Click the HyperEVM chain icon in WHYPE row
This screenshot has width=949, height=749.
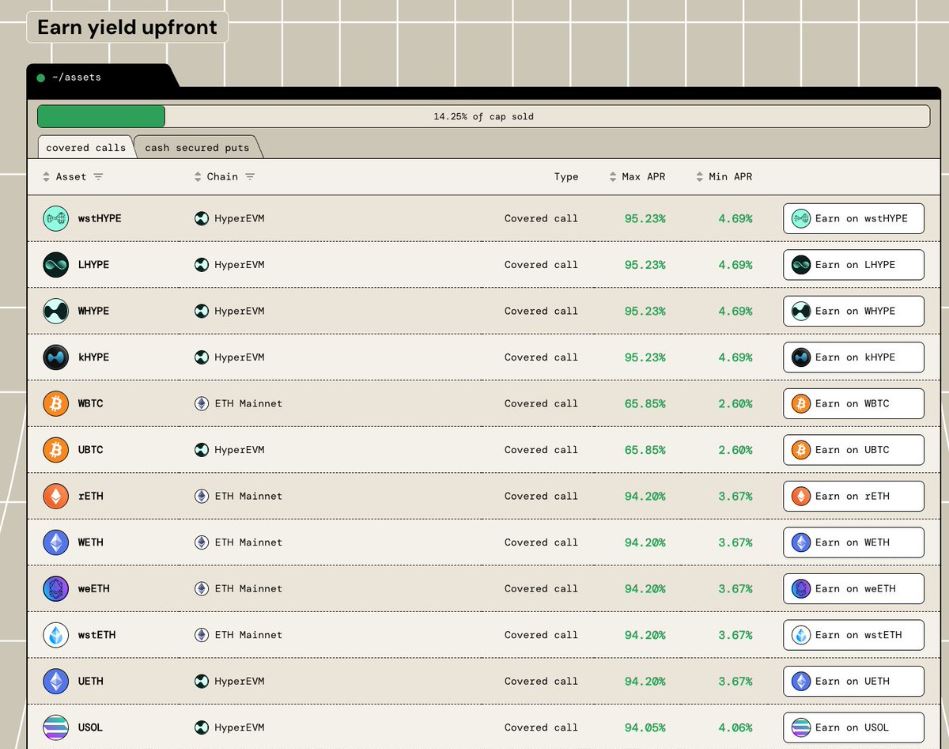[202, 311]
